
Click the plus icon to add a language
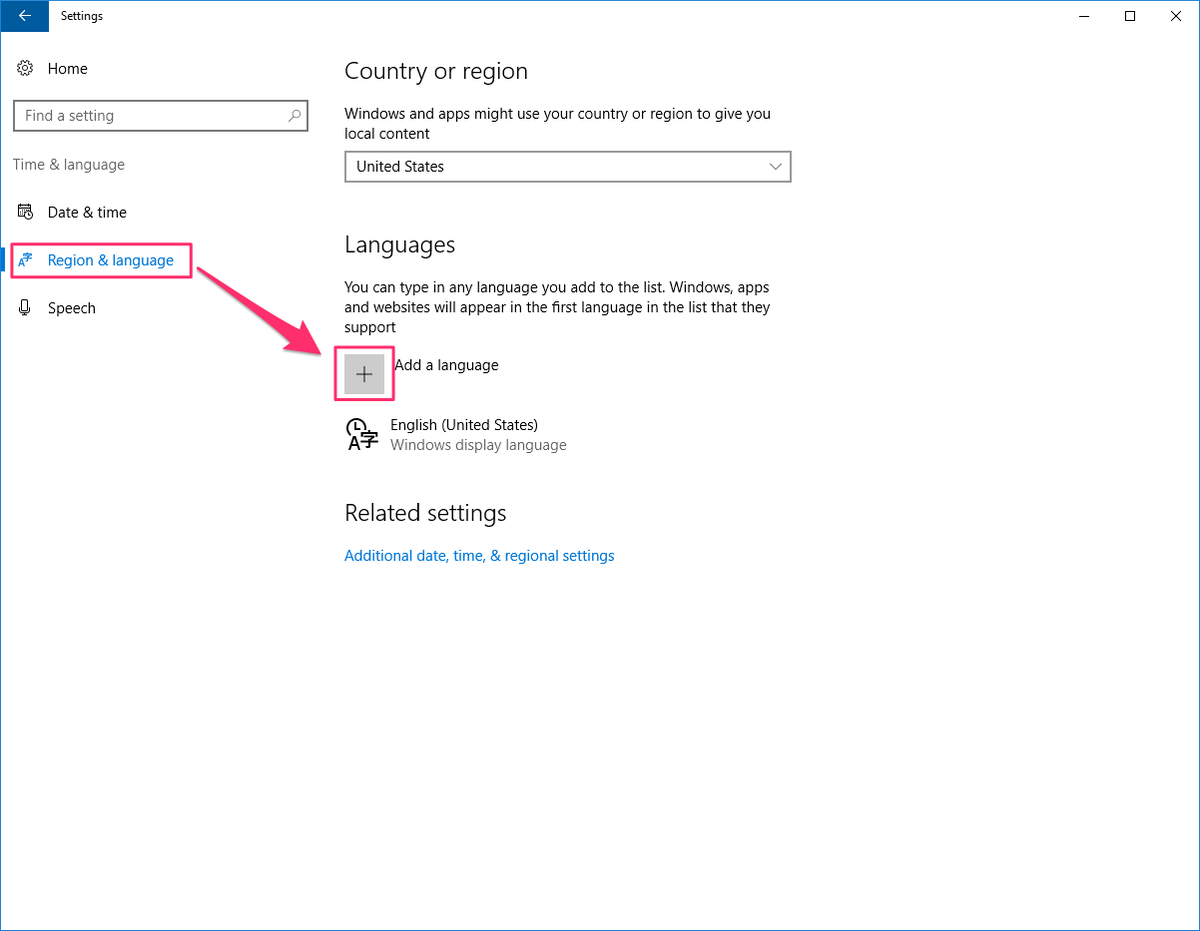point(364,373)
